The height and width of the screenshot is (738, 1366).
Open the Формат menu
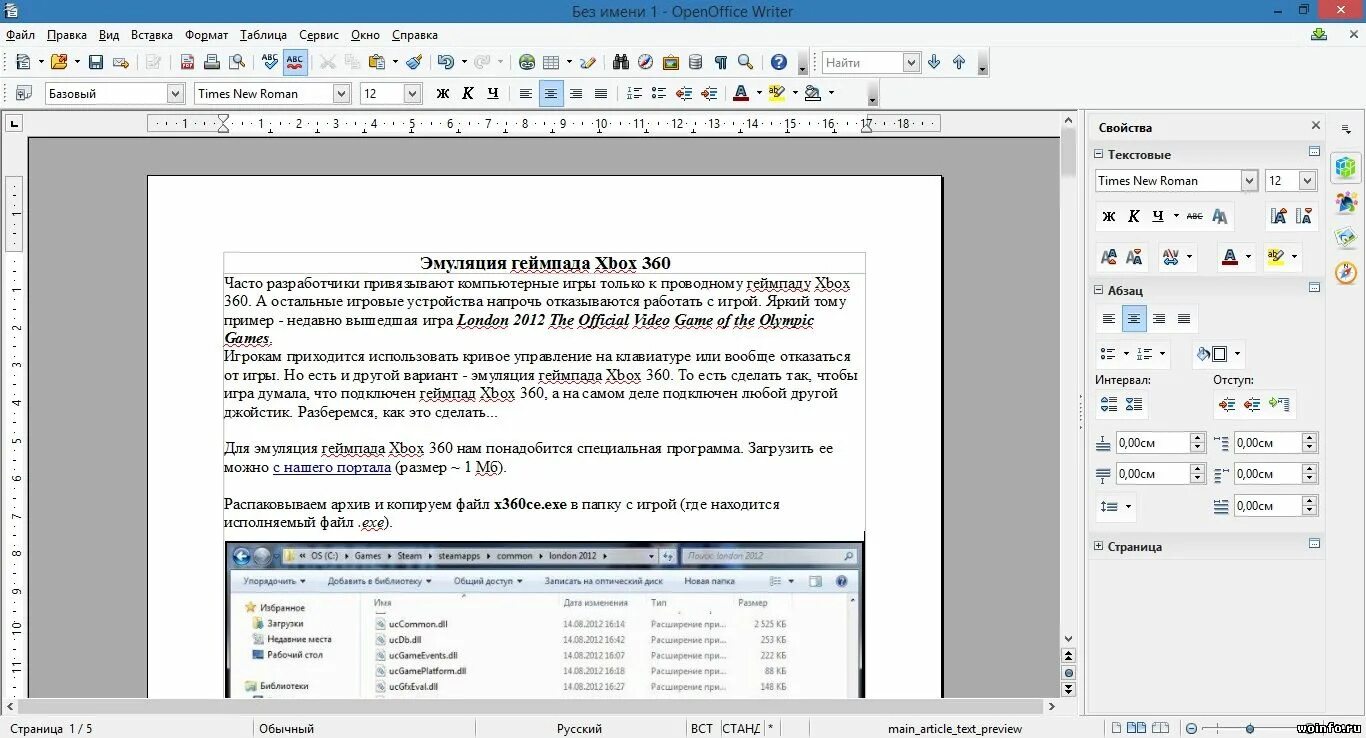tap(207, 35)
